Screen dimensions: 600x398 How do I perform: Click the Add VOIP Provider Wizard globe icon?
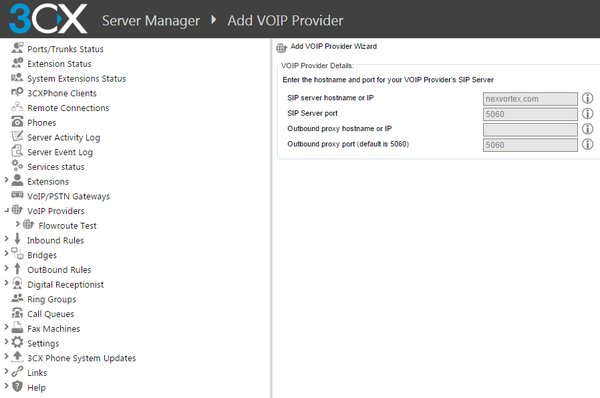[282, 47]
